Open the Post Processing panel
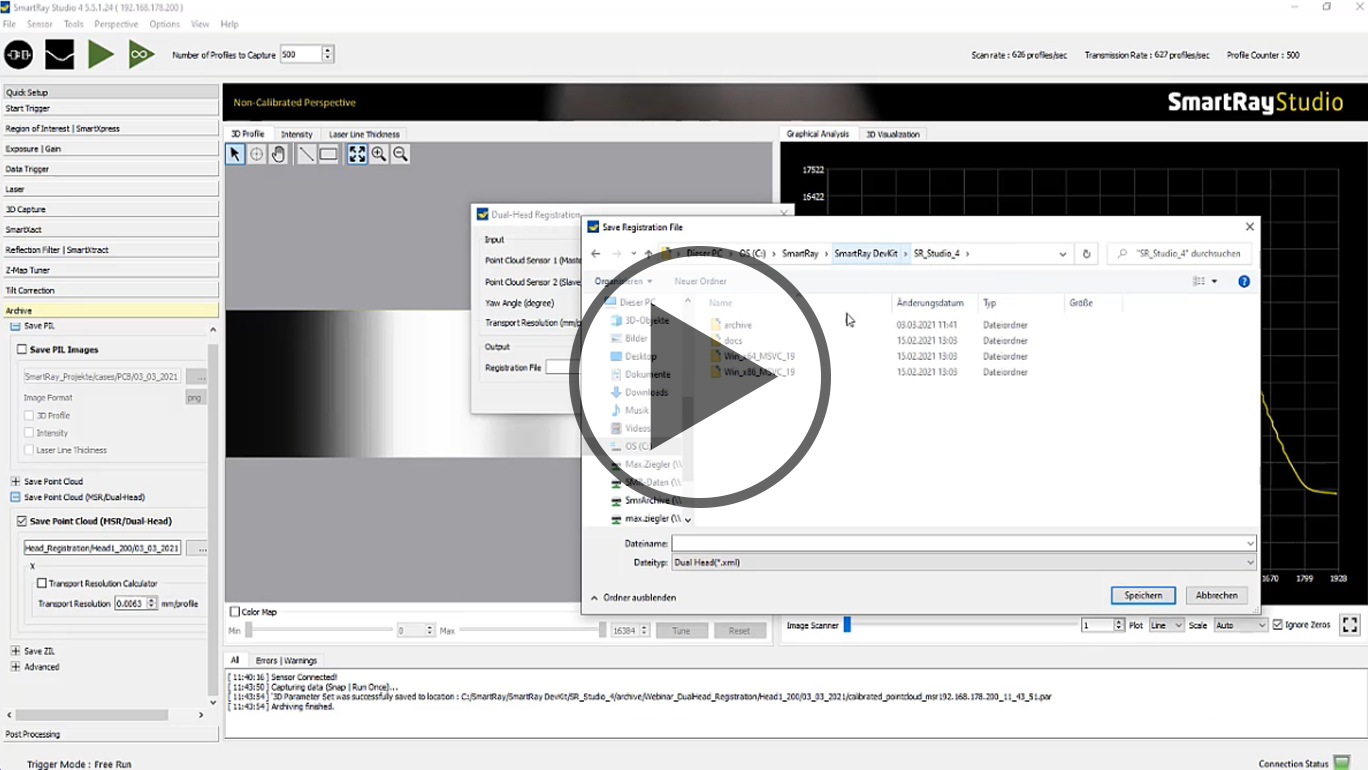The image size is (1368, 770). [111, 734]
